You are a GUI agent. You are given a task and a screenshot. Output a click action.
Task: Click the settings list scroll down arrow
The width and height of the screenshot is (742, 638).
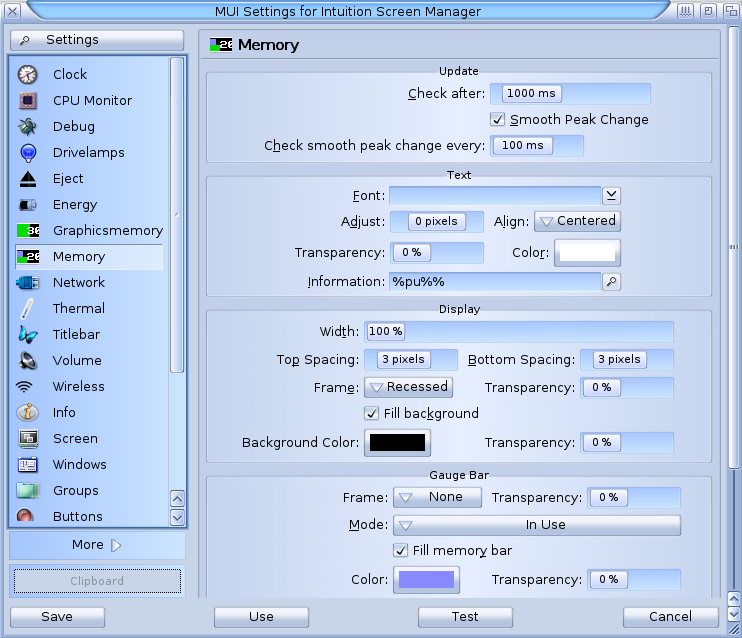pyautogui.click(x=177, y=517)
